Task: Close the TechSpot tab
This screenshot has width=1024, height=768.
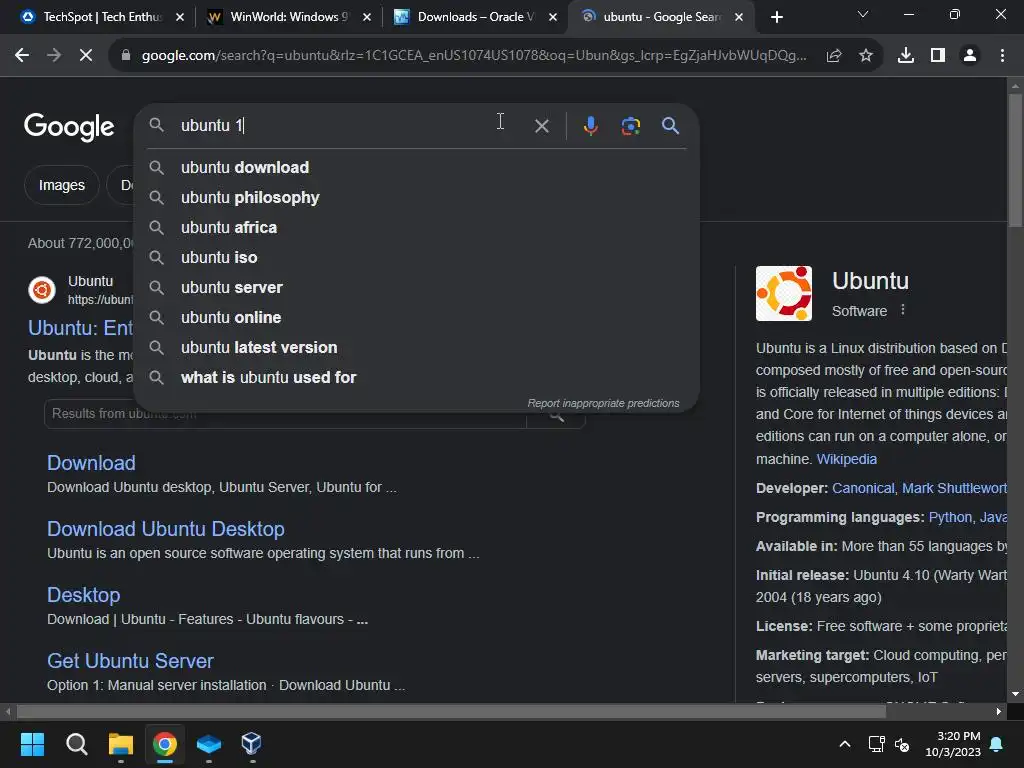Action: (180, 17)
